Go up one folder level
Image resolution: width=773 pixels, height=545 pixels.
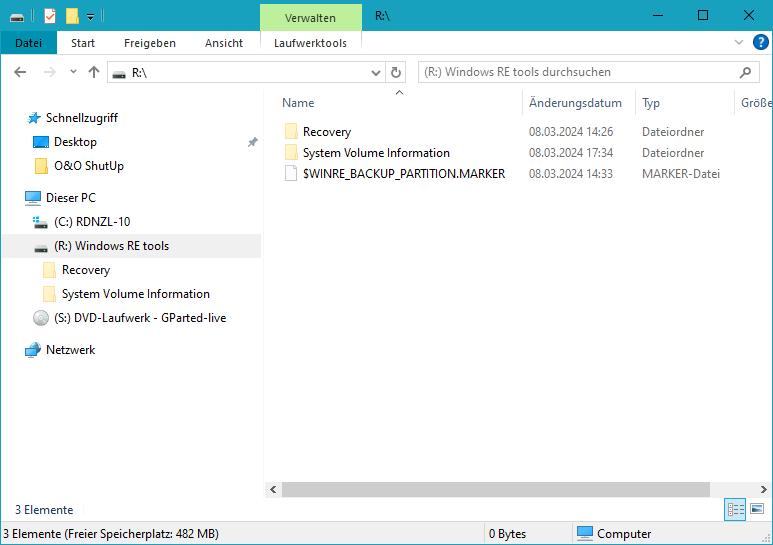coord(94,72)
